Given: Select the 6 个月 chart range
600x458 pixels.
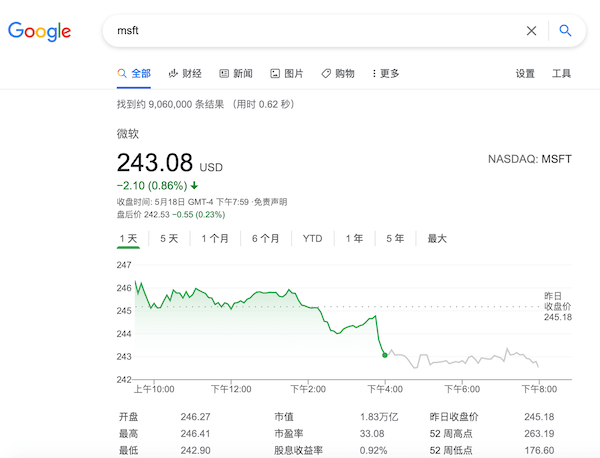Looking at the screenshot, I should pos(266,238).
